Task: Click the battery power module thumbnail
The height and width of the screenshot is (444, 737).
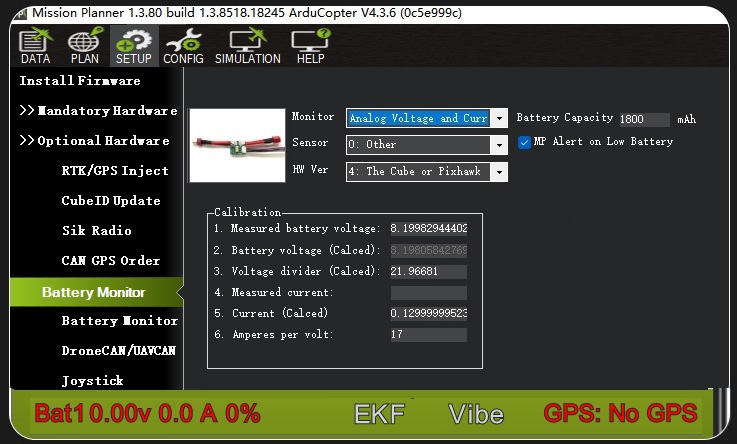Action: 237,145
